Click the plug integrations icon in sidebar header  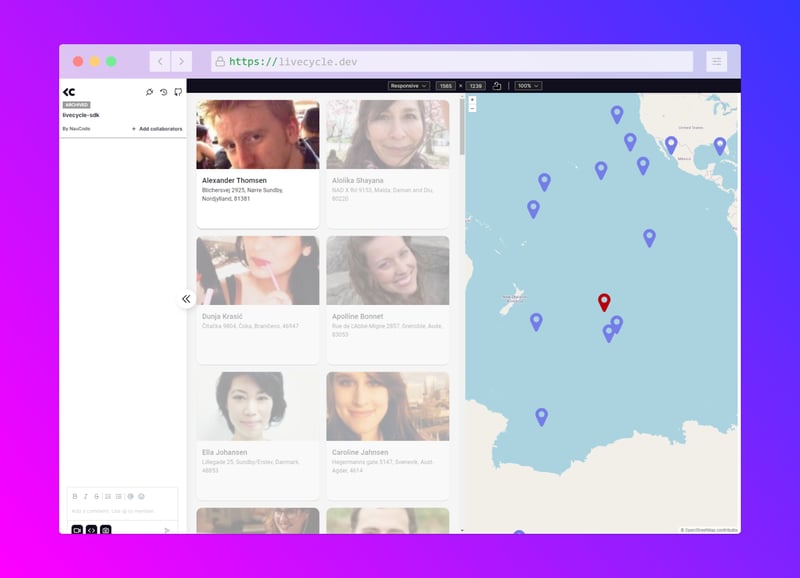[x=149, y=92]
